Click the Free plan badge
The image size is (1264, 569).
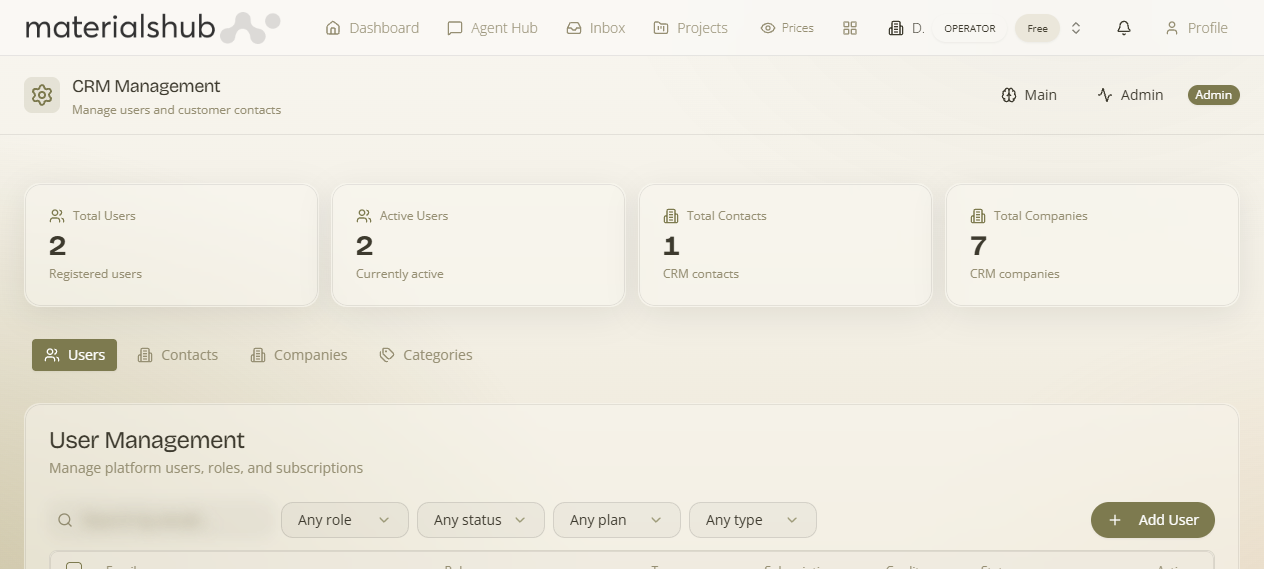tap(1037, 28)
